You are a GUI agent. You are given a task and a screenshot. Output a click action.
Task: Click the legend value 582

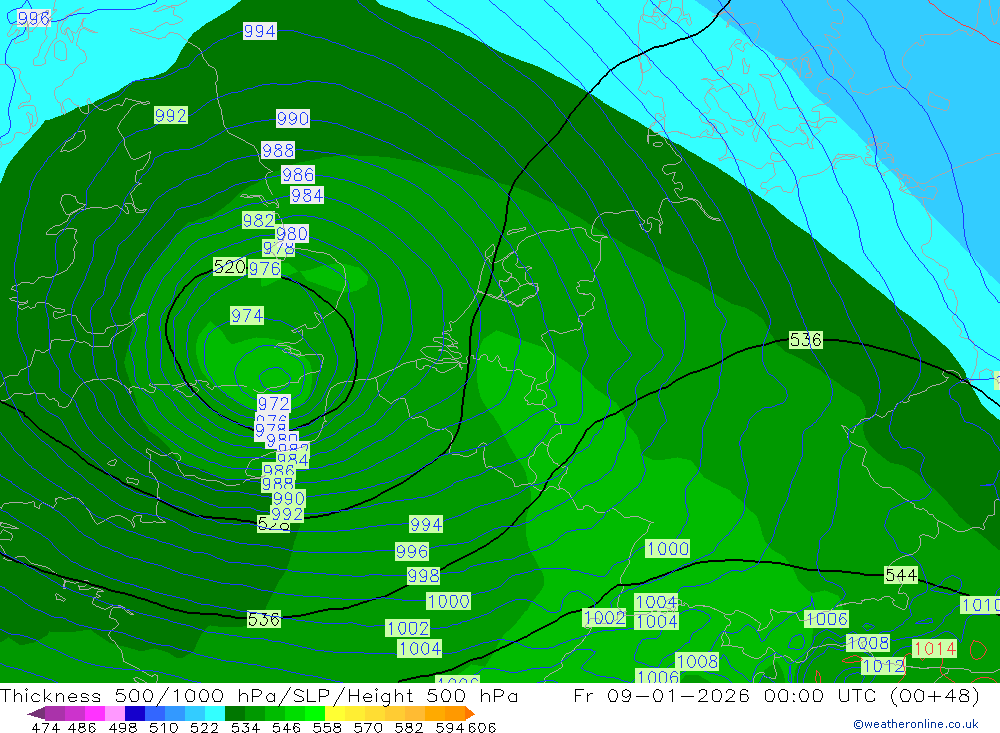[409, 727]
